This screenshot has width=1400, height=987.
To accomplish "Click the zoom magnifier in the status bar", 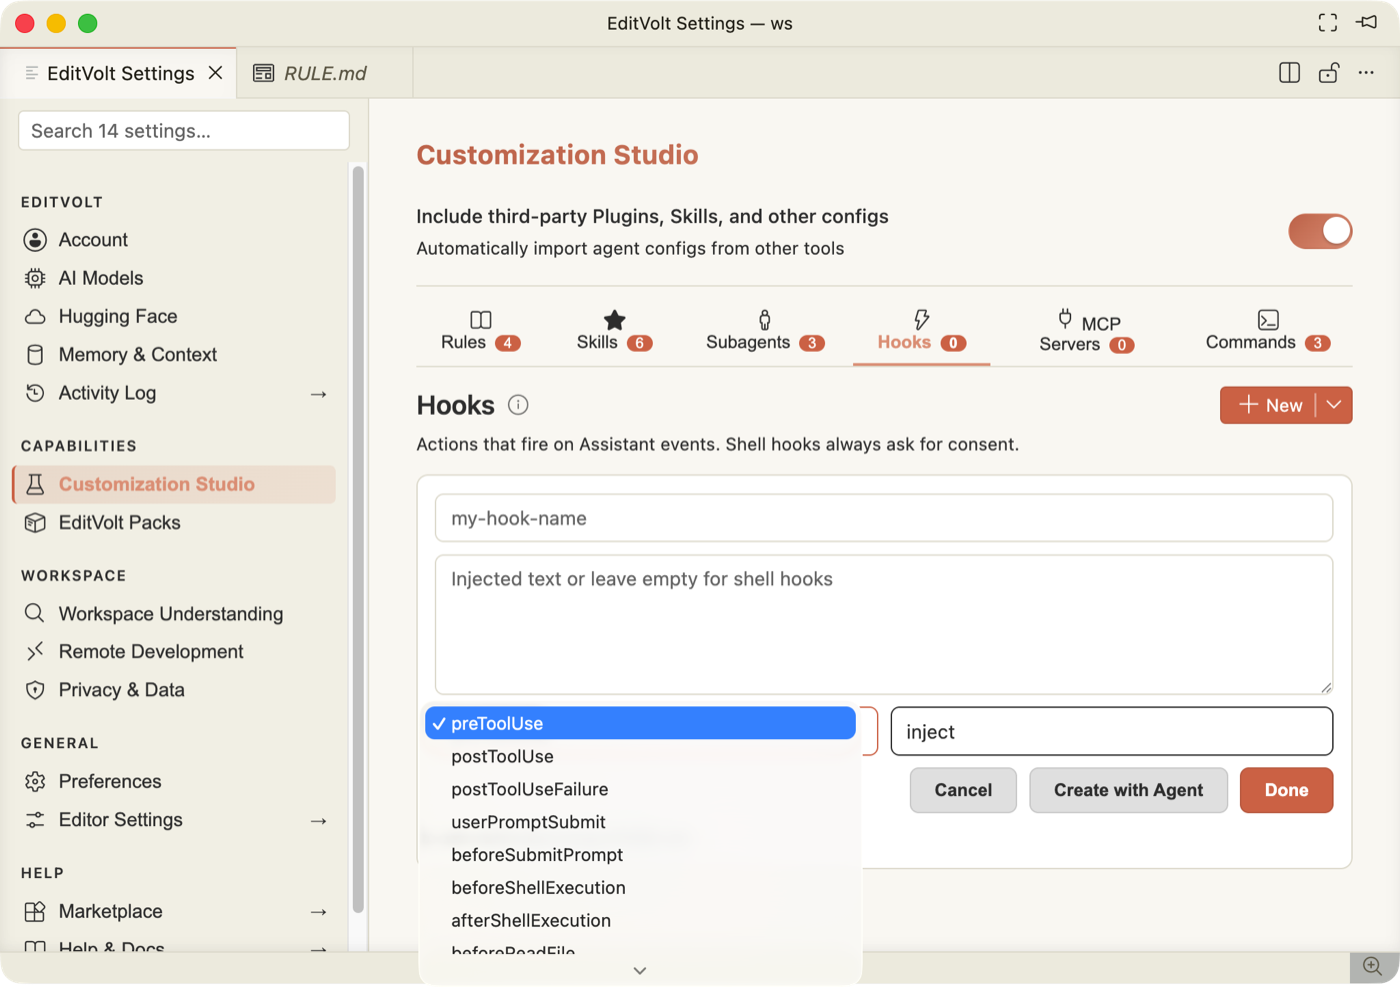I will coord(1373,966).
